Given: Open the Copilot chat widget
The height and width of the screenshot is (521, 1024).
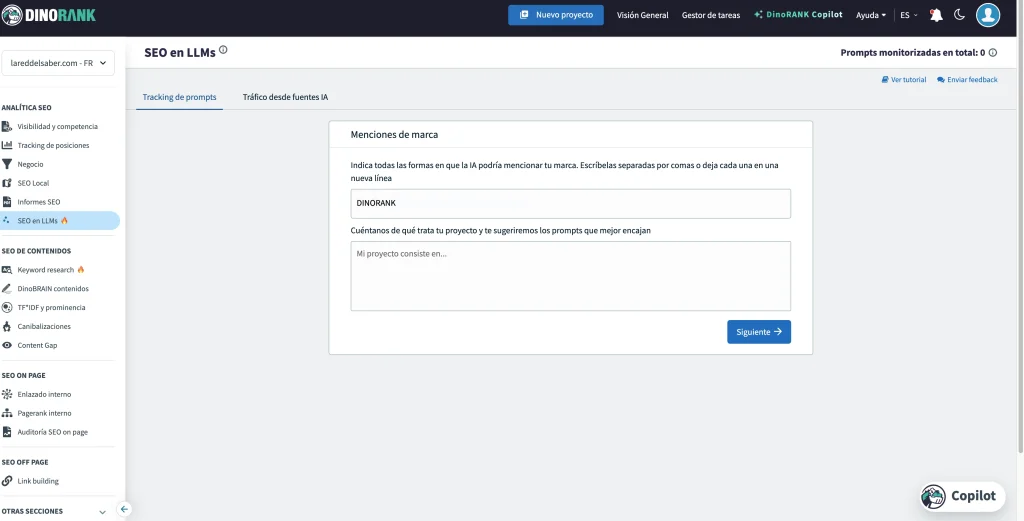Looking at the screenshot, I should [x=961, y=496].
